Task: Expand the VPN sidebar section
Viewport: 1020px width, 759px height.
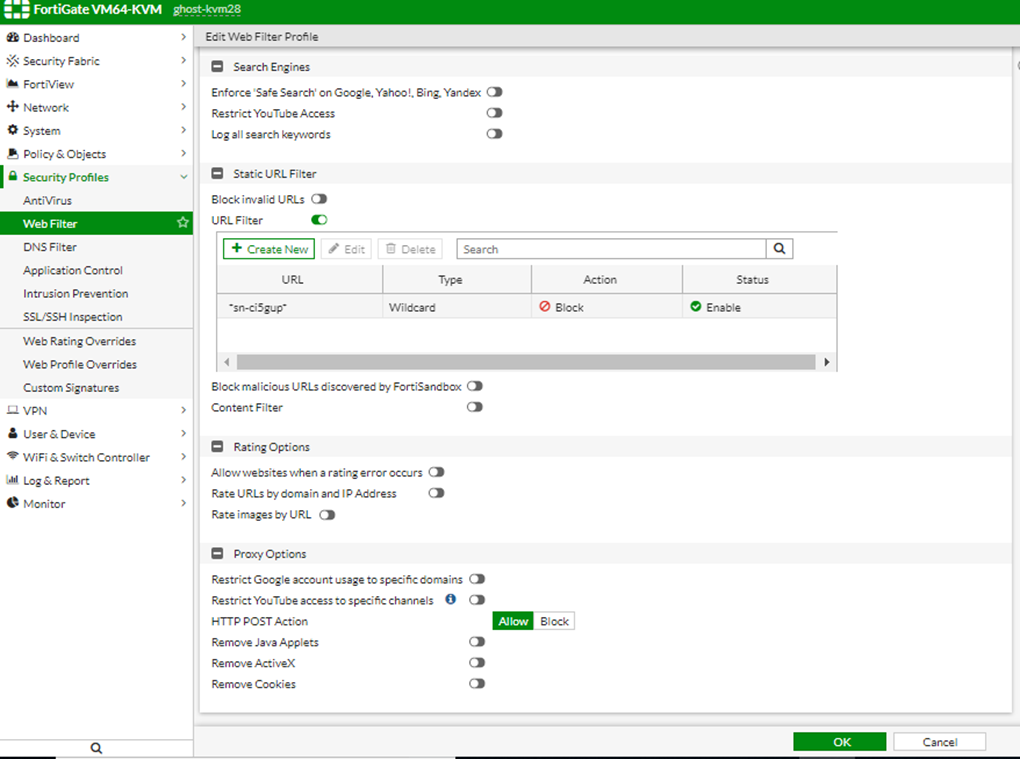Action: tap(183, 411)
